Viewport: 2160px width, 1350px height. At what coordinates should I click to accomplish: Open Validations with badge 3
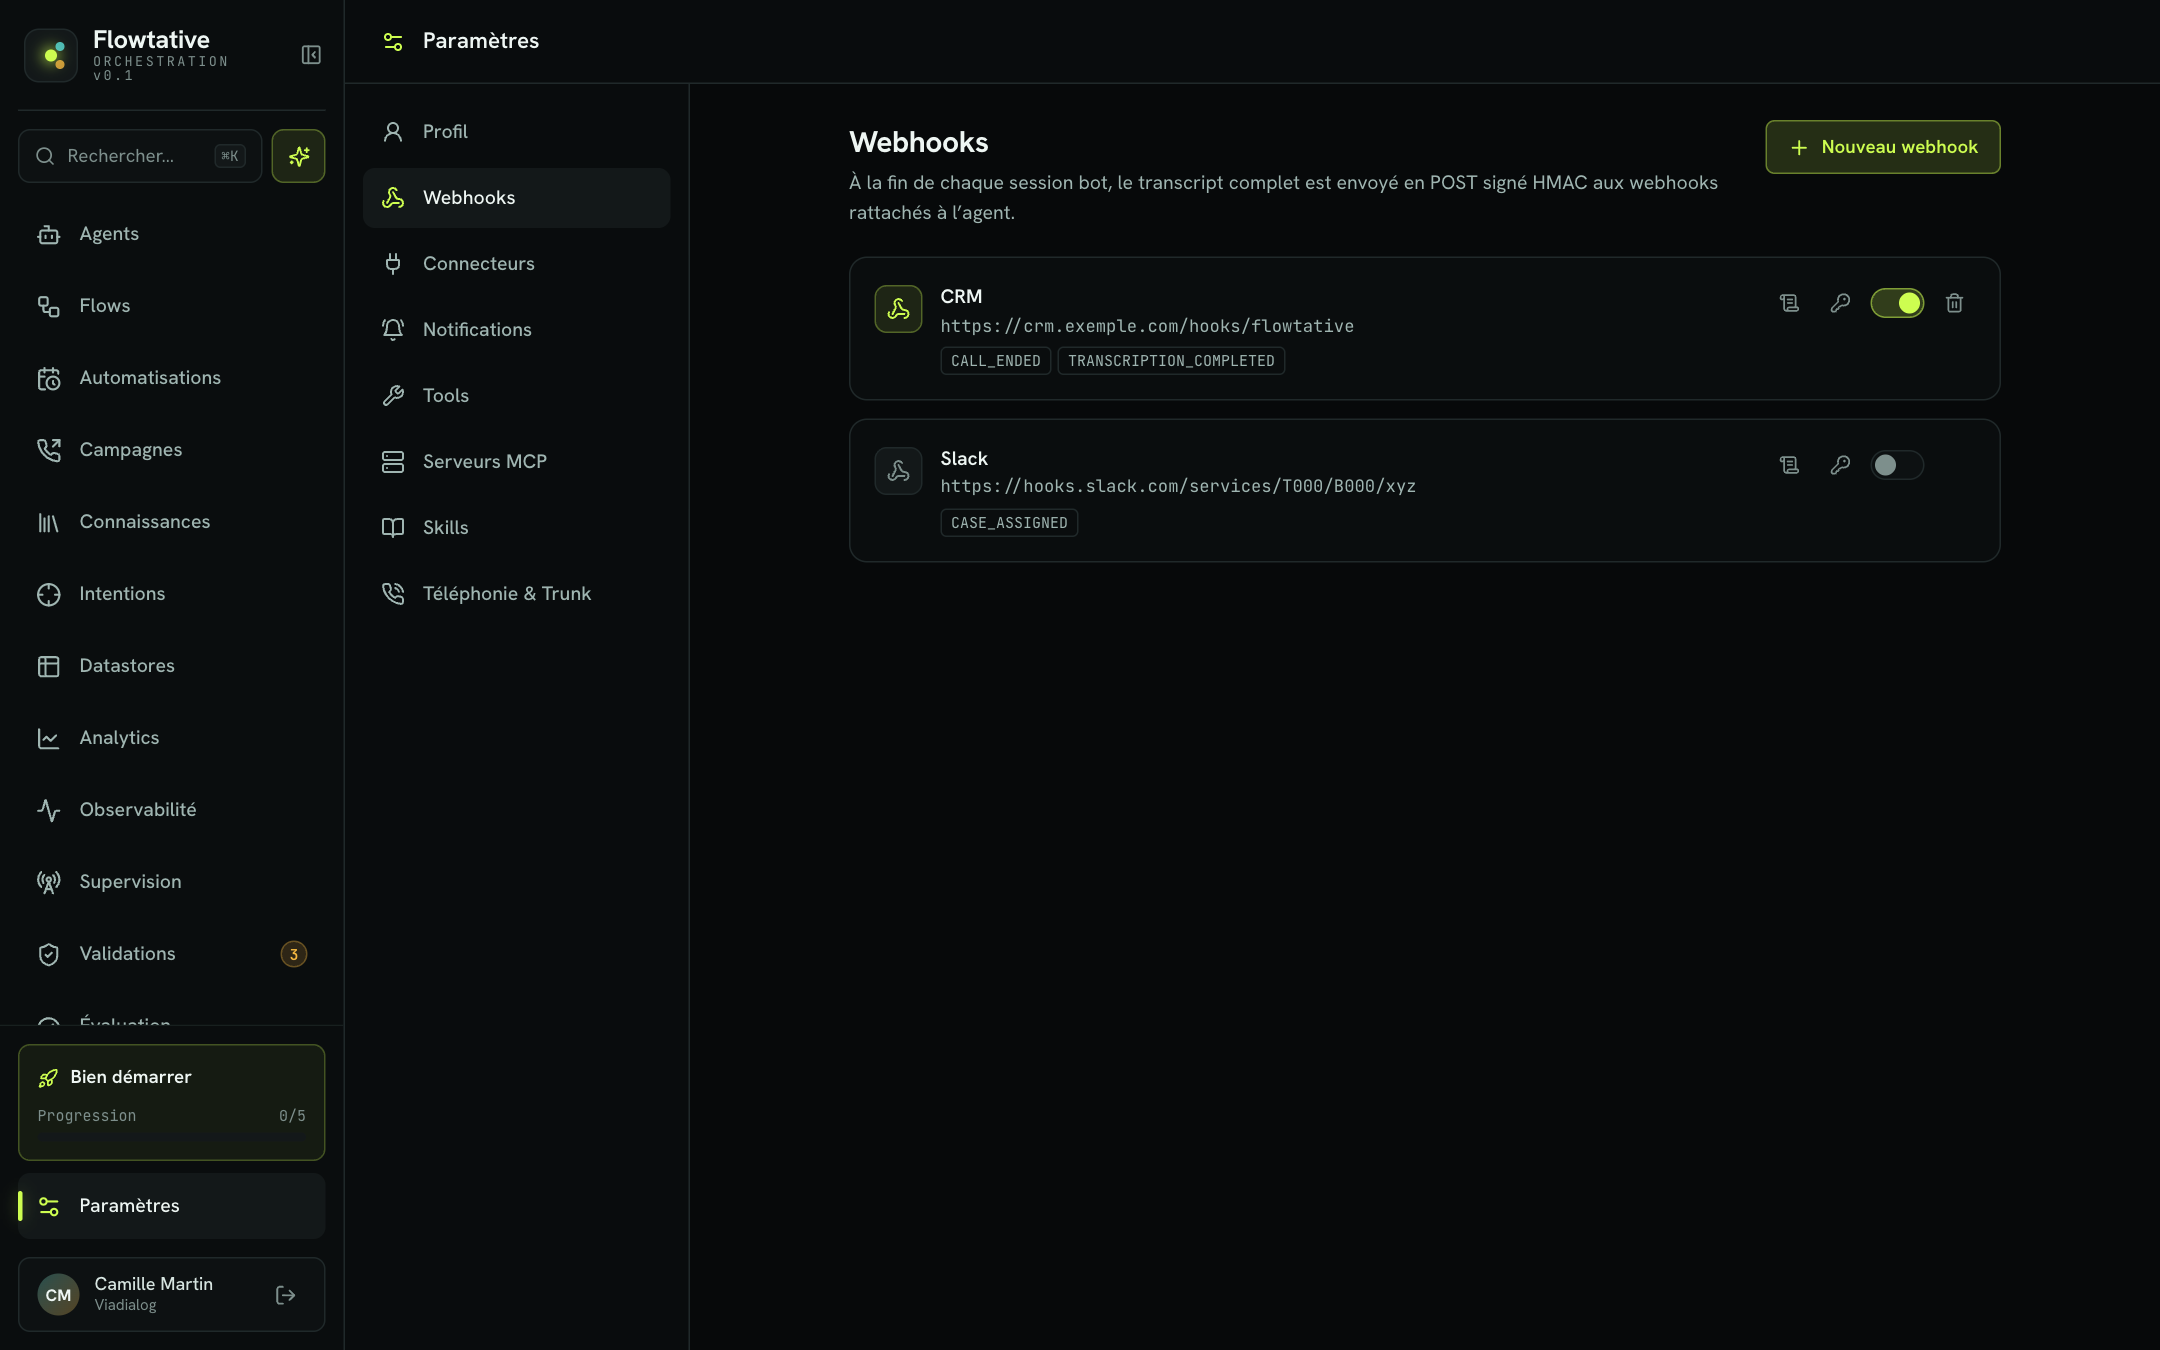coord(171,954)
